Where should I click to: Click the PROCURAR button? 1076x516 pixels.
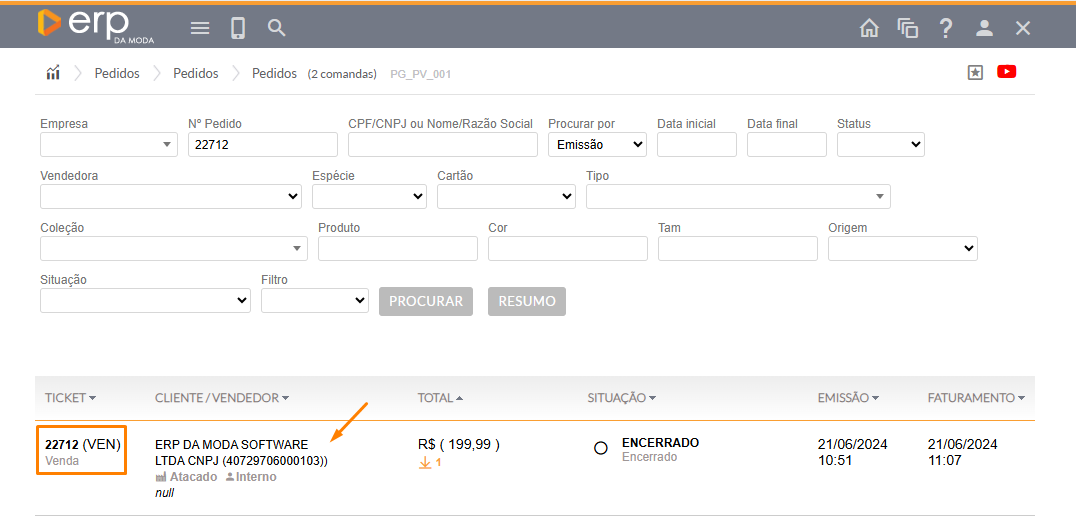click(425, 301)
